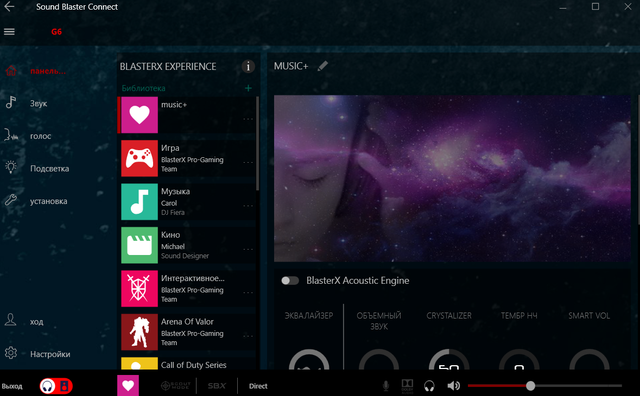This screenshot has width=640, height=396.
Task: Click the microphone icon in bottom bar
Action: 385,385
